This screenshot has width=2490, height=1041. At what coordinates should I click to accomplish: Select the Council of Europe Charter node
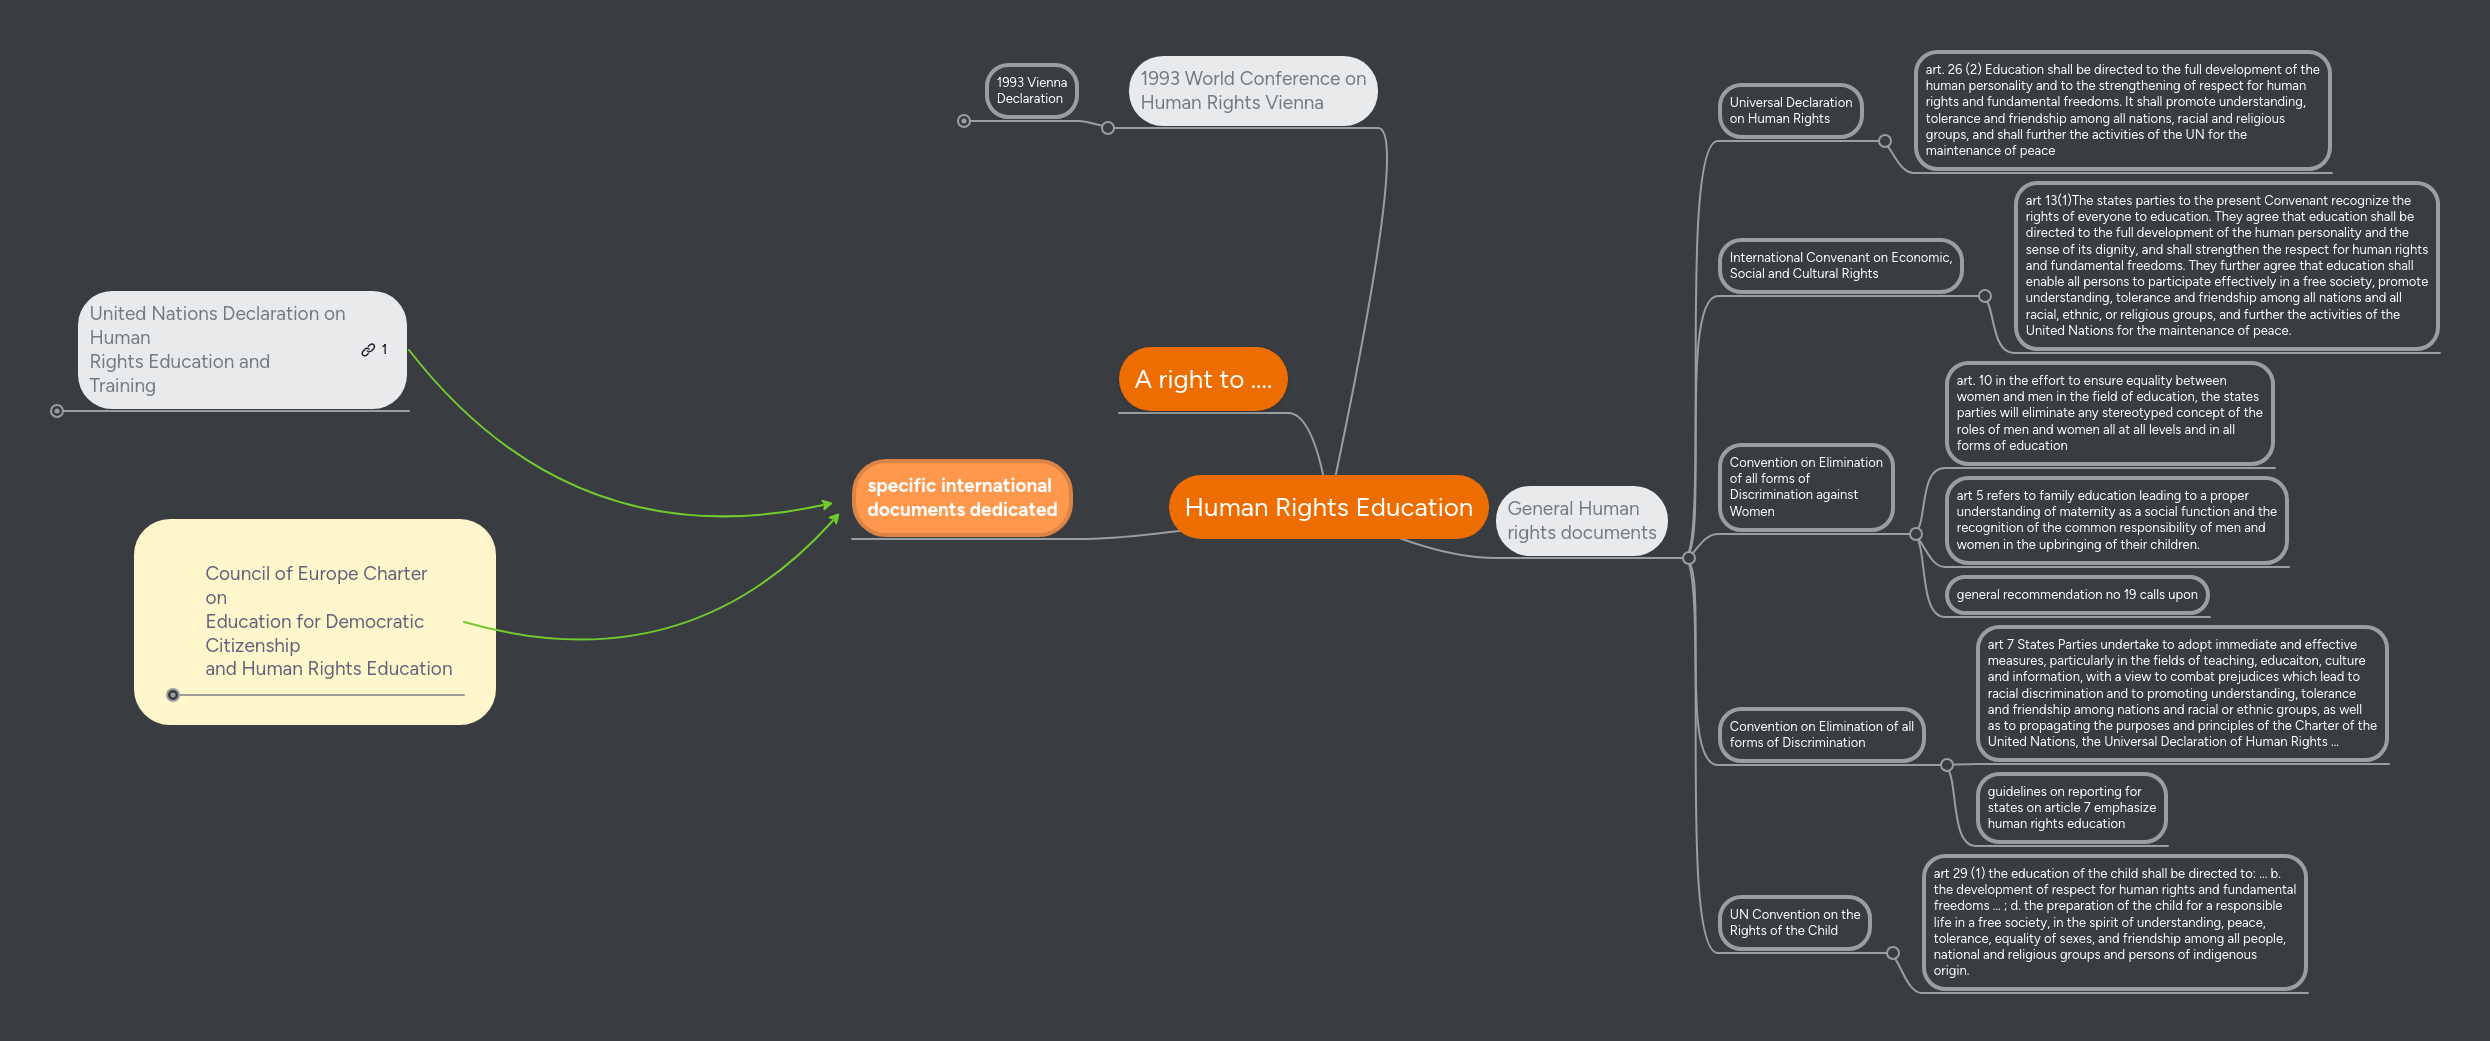[315, 621]
